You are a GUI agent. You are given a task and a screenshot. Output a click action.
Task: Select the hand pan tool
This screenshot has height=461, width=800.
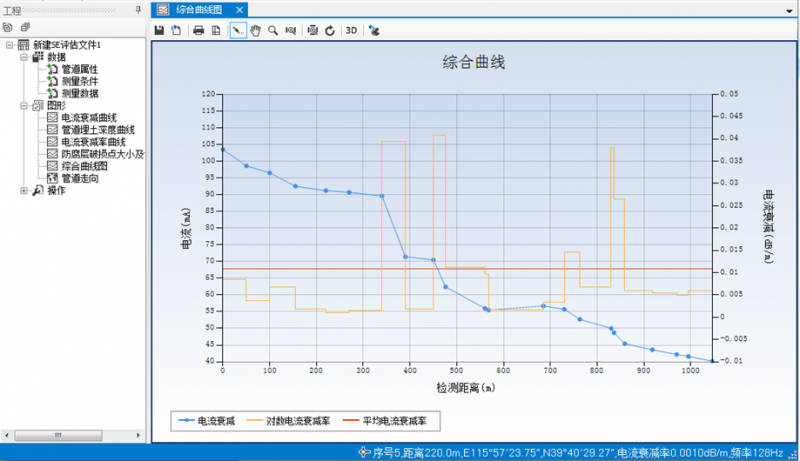255,31
